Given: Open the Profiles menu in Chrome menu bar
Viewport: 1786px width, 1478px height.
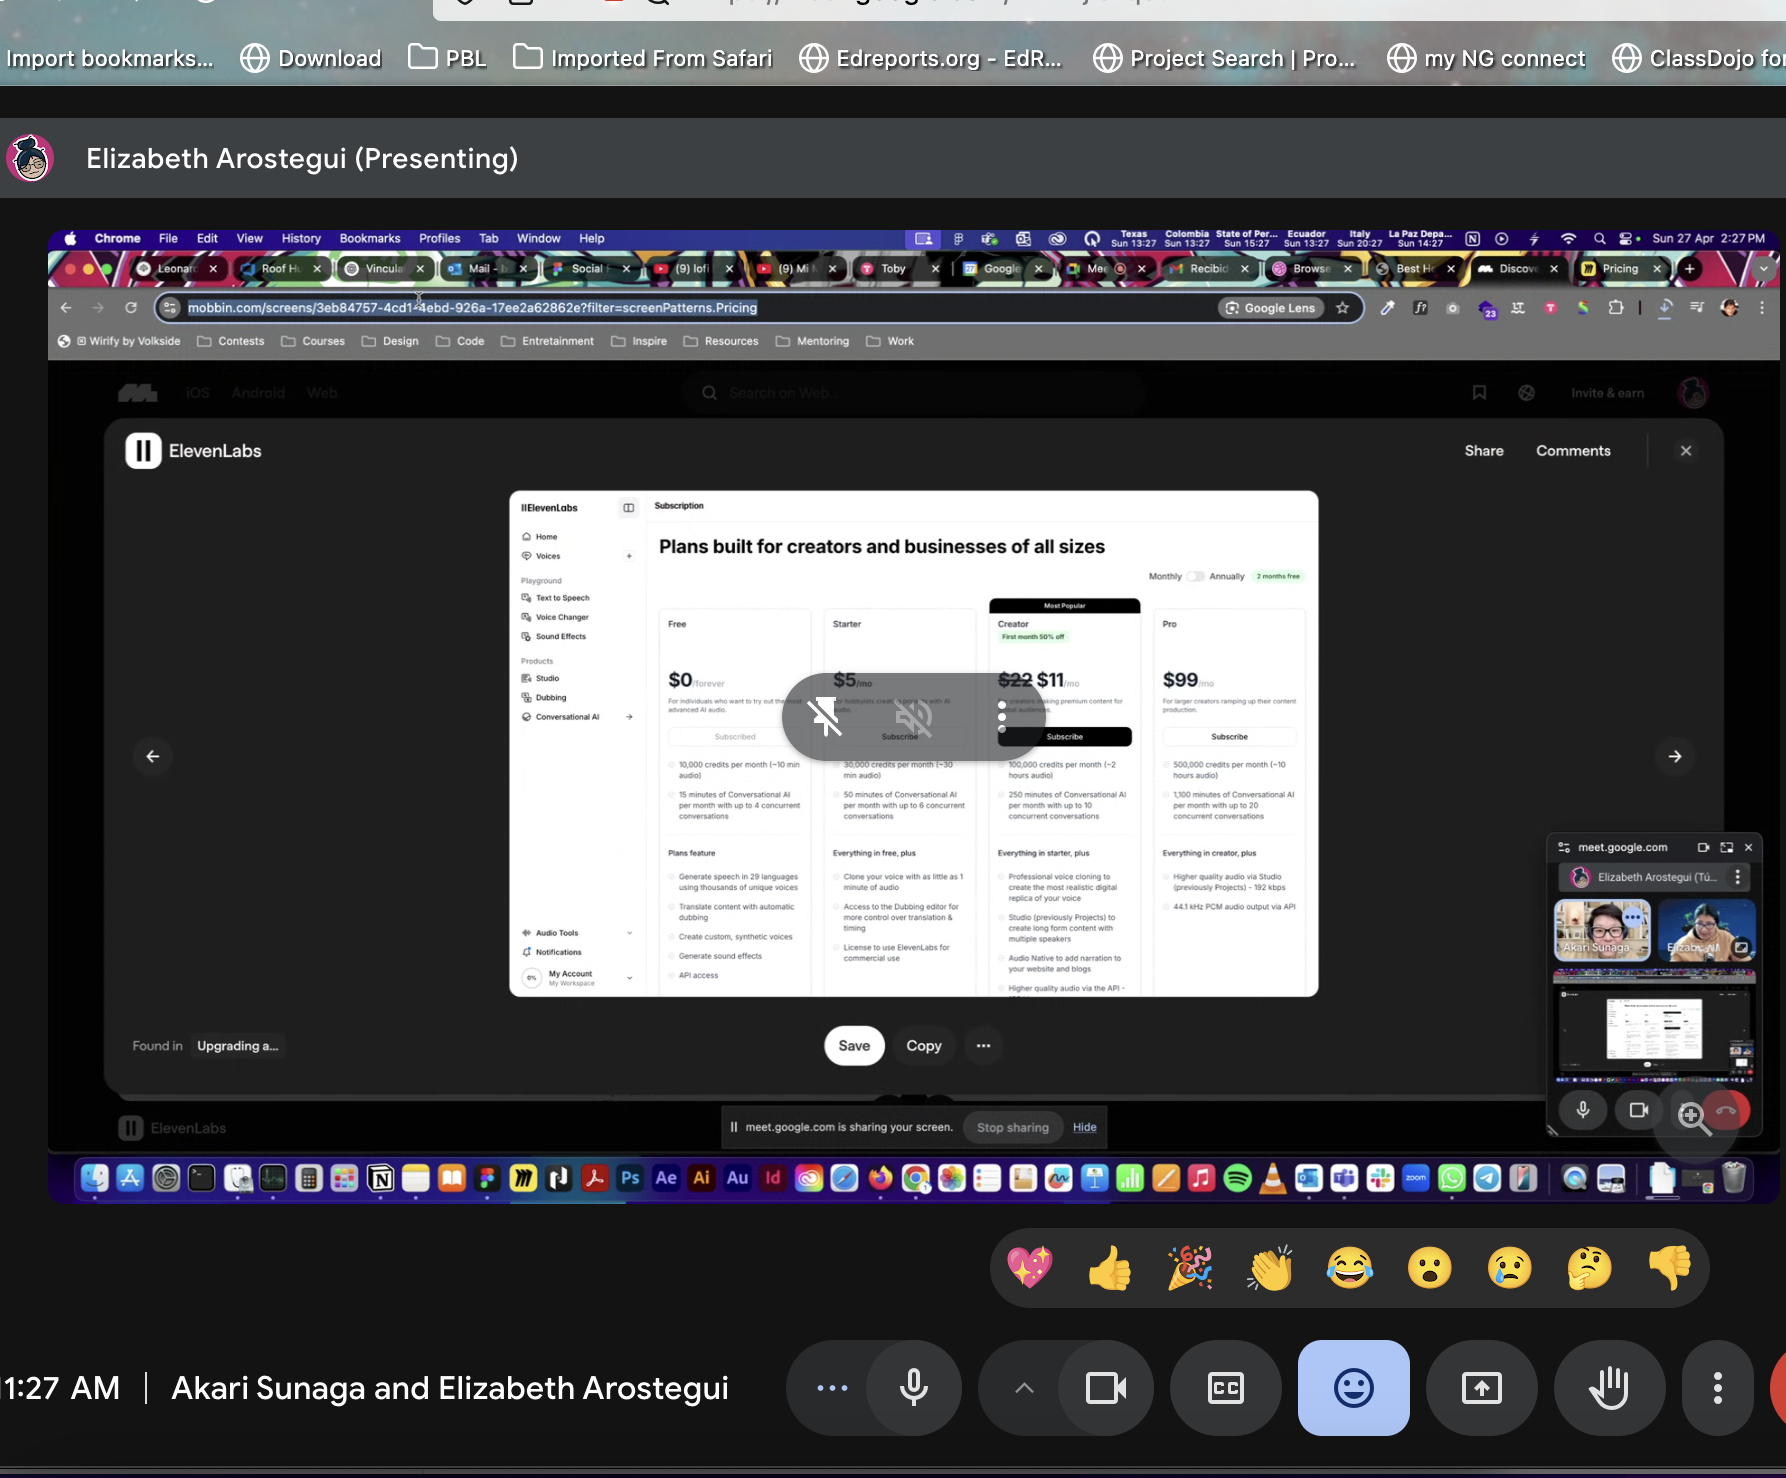Looking at the screenshot, I should [x=439, y=239].
